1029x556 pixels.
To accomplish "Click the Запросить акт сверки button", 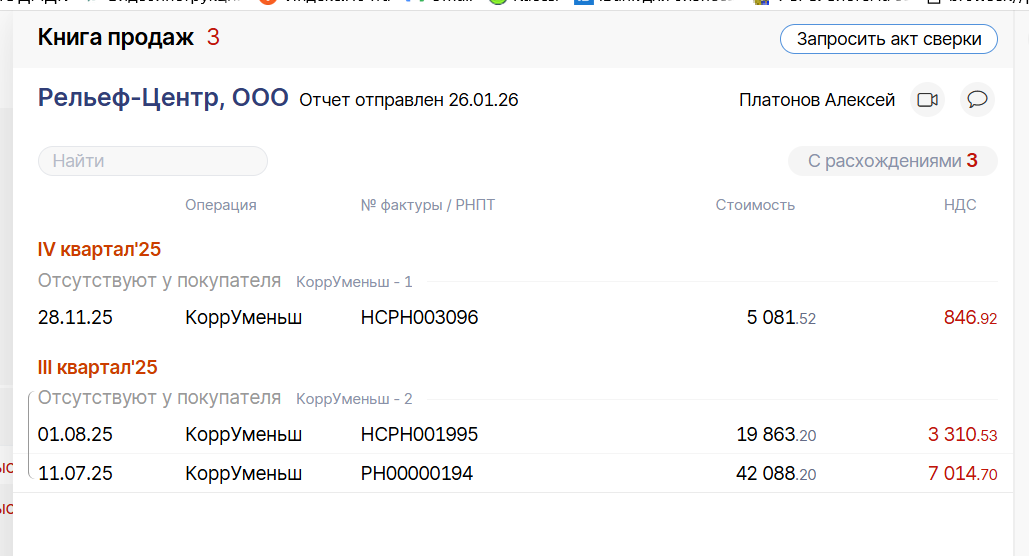I will [x=888, y=40].
